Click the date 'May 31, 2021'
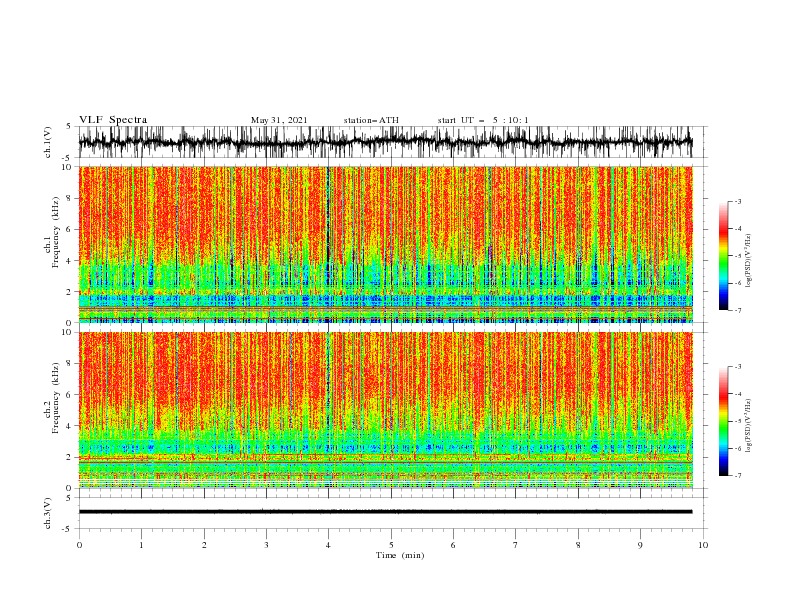This screenshot has height=612, width=792. tap(279, 120)
